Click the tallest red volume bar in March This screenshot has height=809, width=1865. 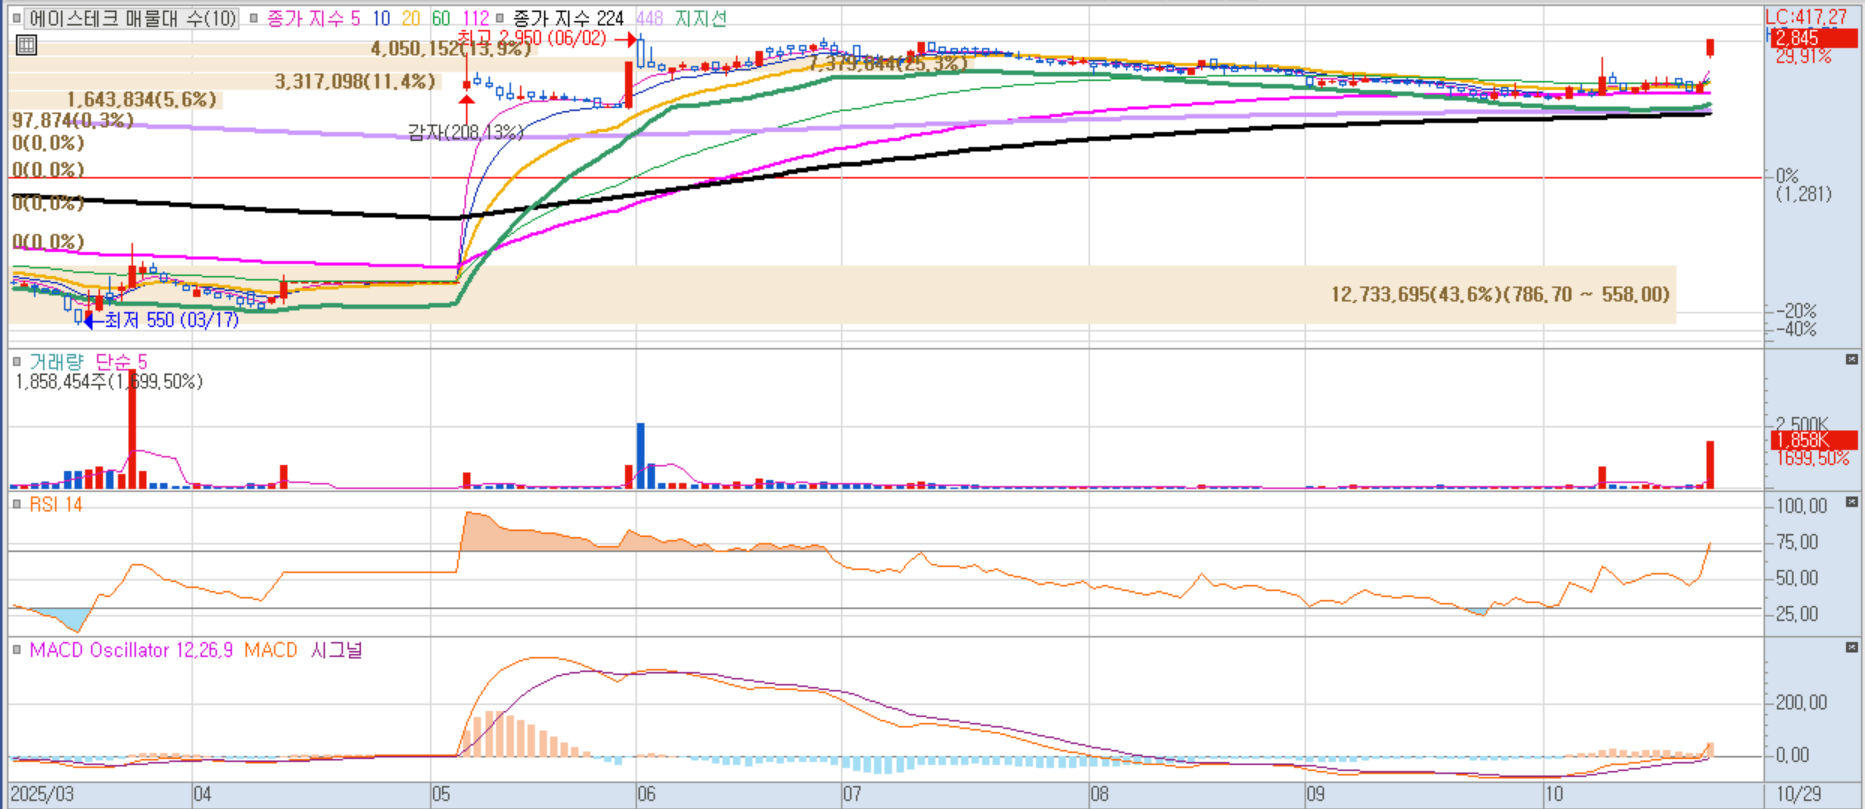coord(132,427)
